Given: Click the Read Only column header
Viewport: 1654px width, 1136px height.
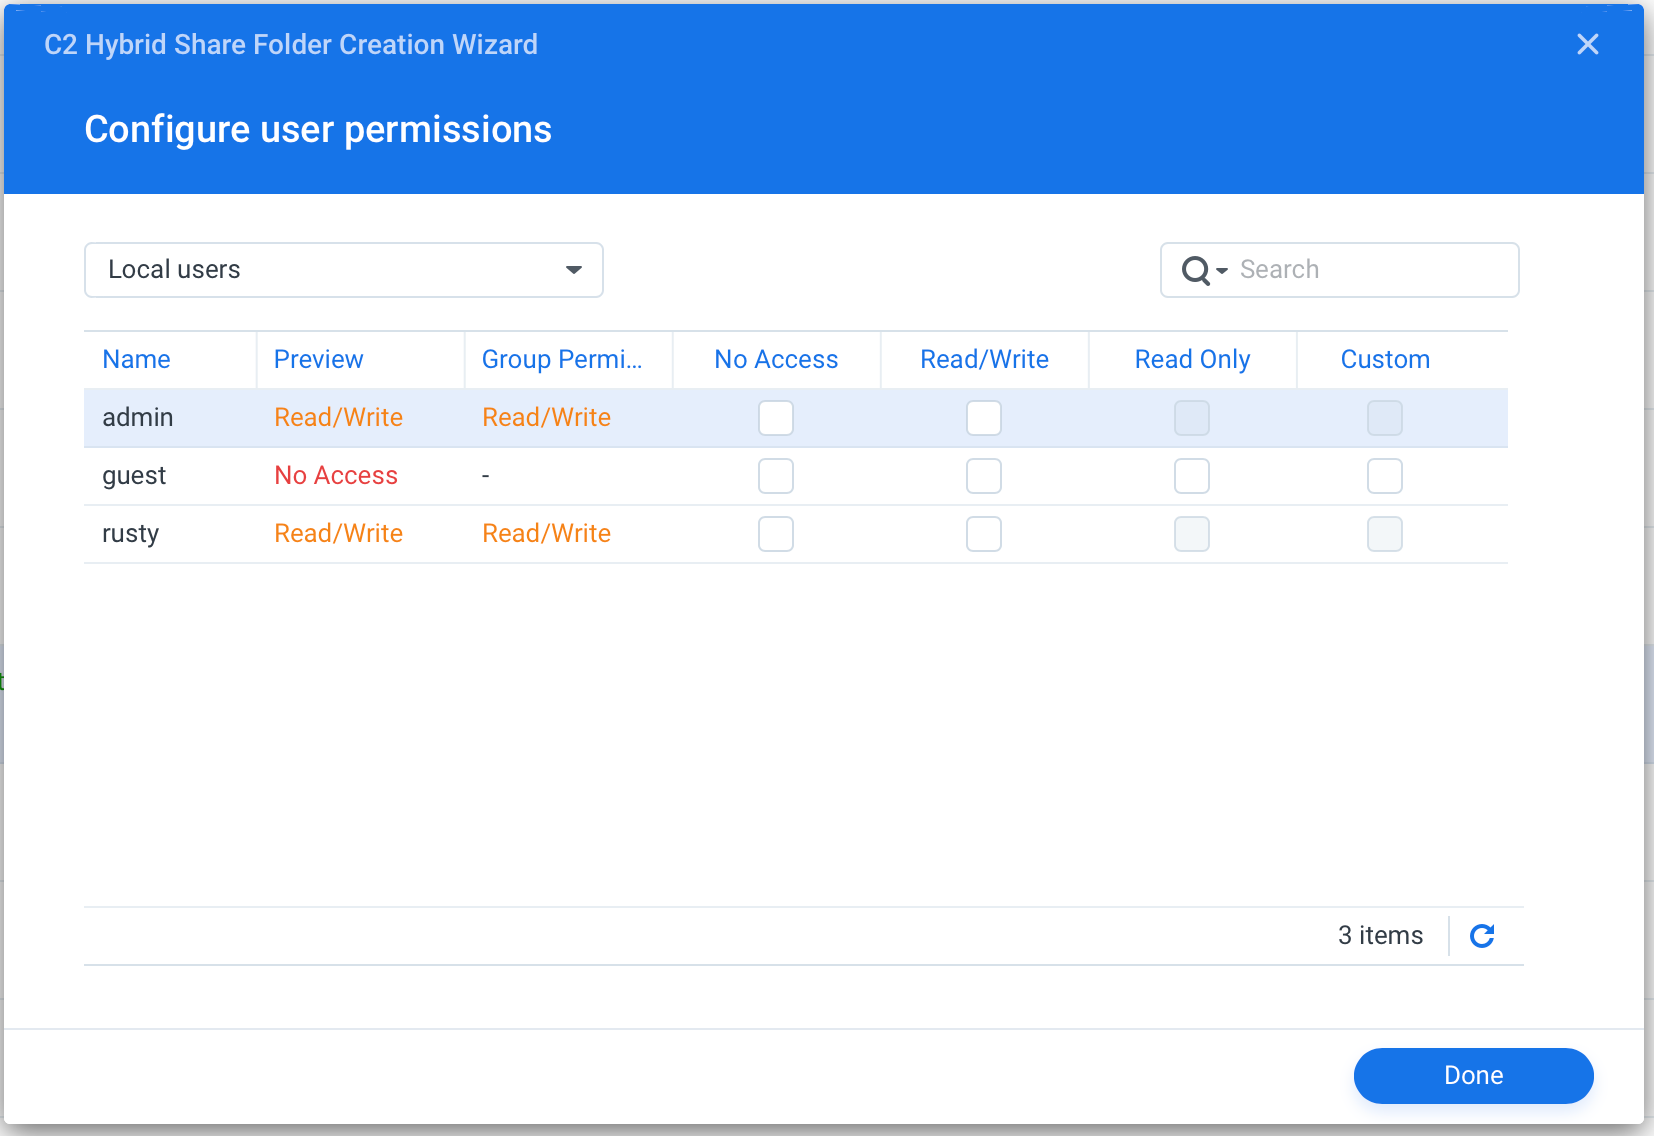Looking at the screenshot, I should click(x=1192, y=360).
